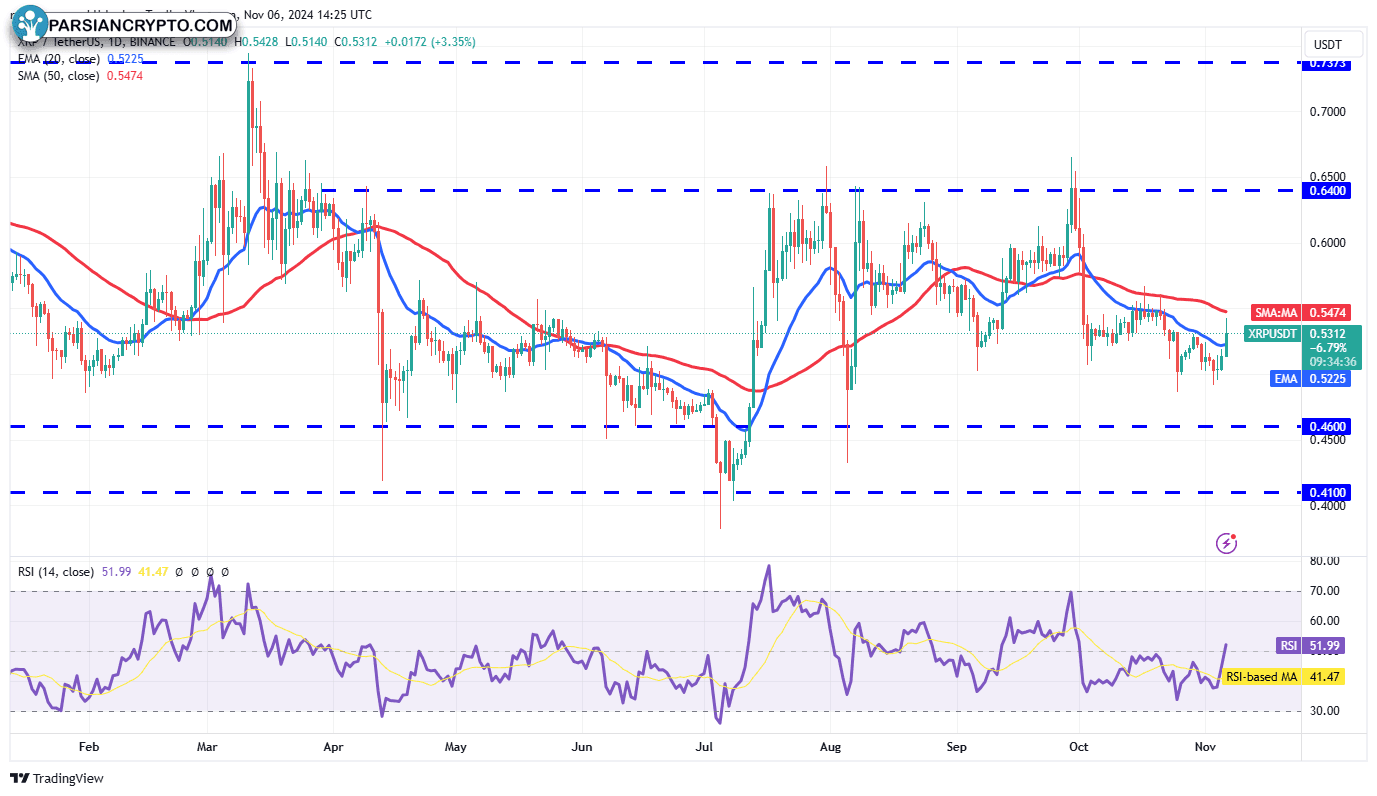Click the yellow RSI-based MA 41.47 label
This screenshot has width=1377, height=796.
pyautogui.click(x=1284, y=677)
